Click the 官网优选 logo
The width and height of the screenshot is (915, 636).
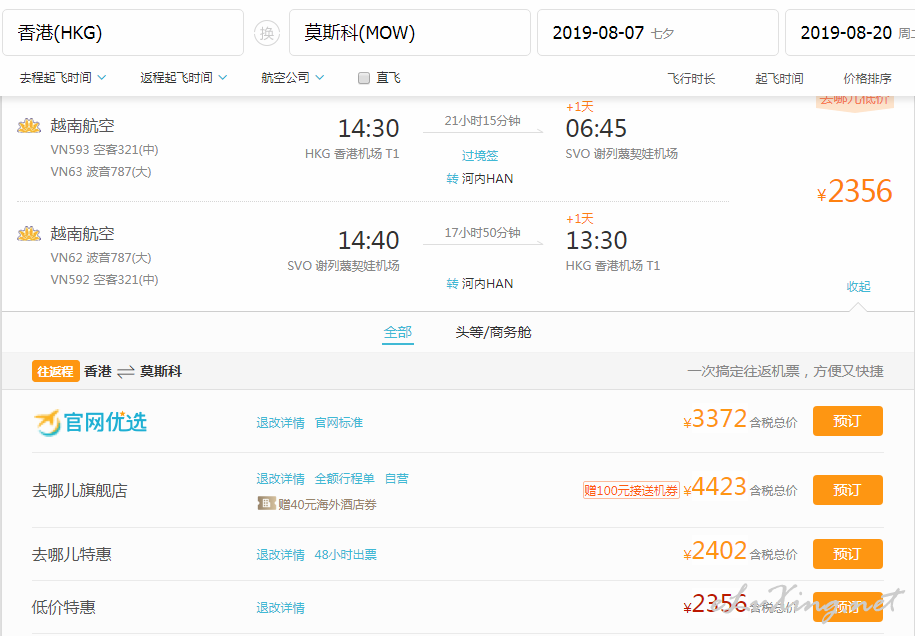[x=90, y=422]
